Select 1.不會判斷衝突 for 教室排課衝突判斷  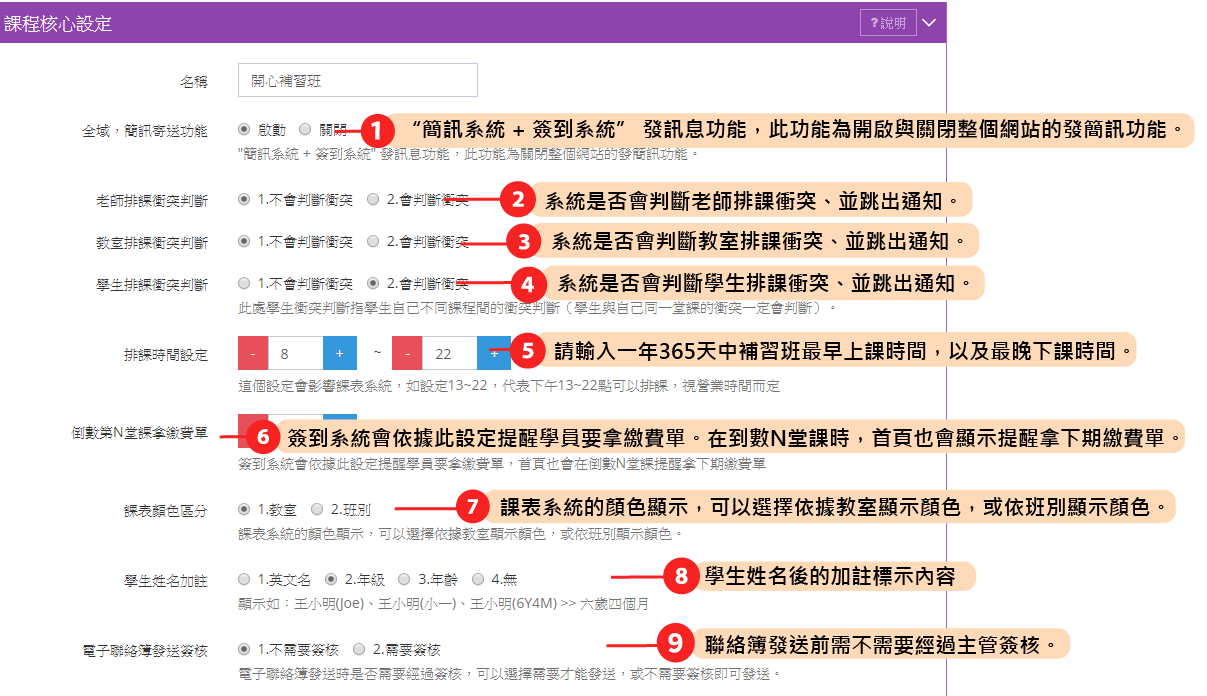coord(245,241)
